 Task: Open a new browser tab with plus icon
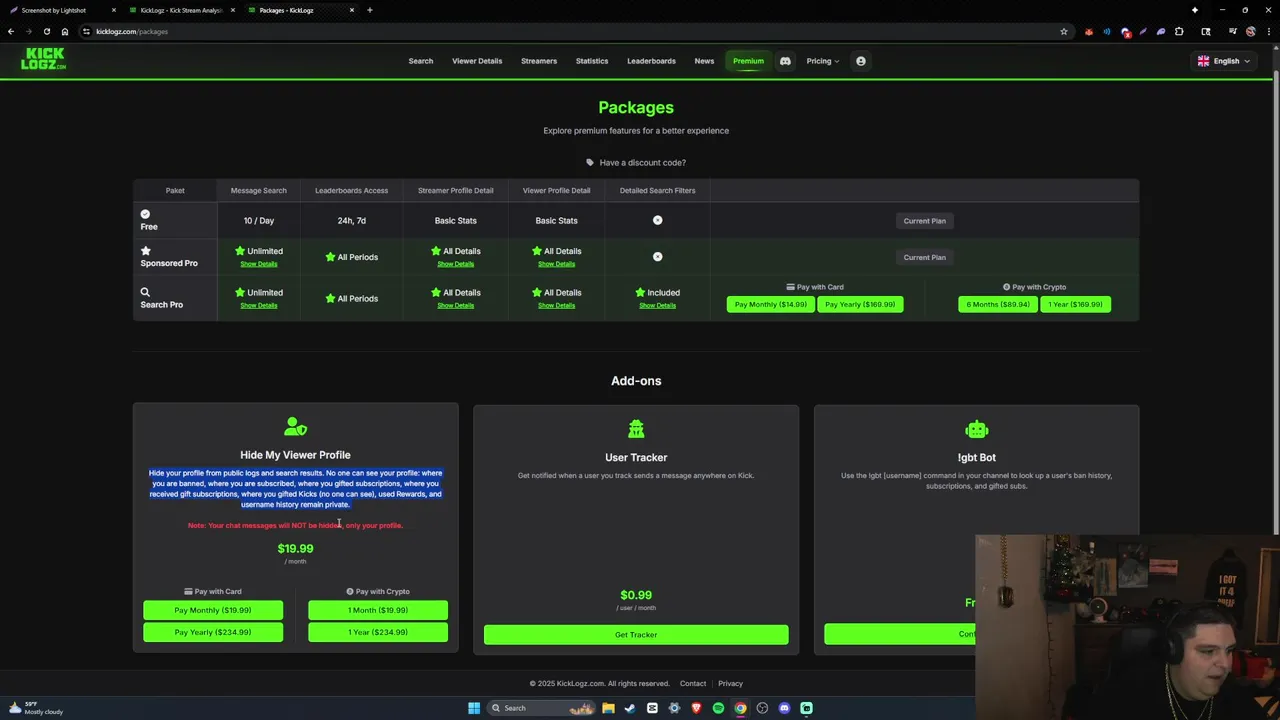(x=370, y=10)
